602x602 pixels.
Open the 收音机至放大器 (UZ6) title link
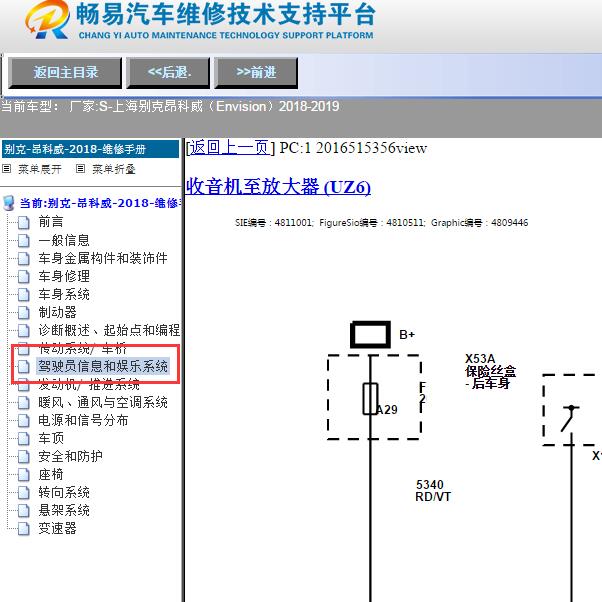pos(278,187)
